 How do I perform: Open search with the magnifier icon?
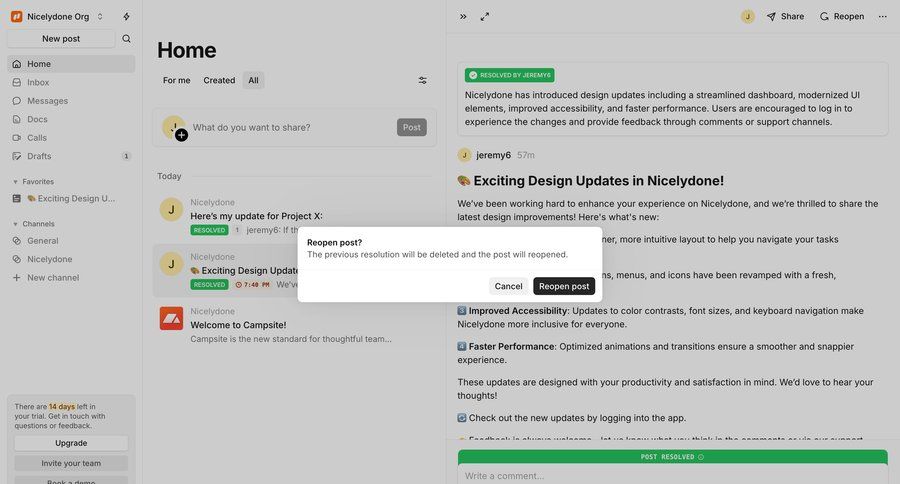[126, 38]
